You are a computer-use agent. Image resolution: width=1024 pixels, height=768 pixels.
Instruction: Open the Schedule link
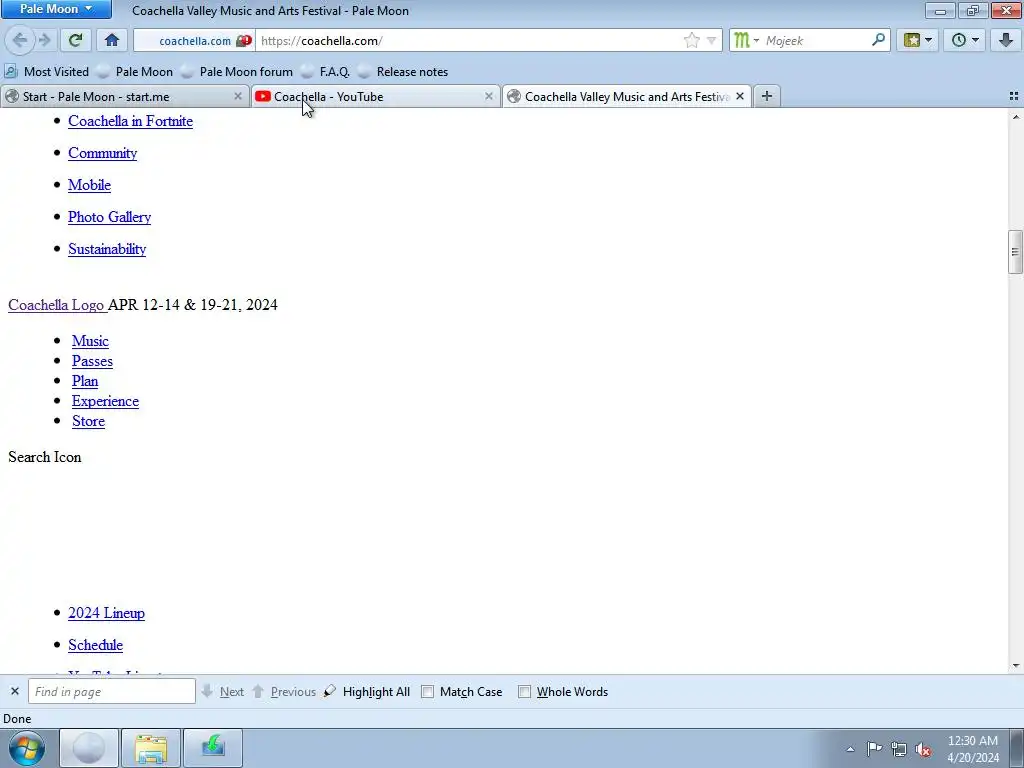click(x=95, y=645)
